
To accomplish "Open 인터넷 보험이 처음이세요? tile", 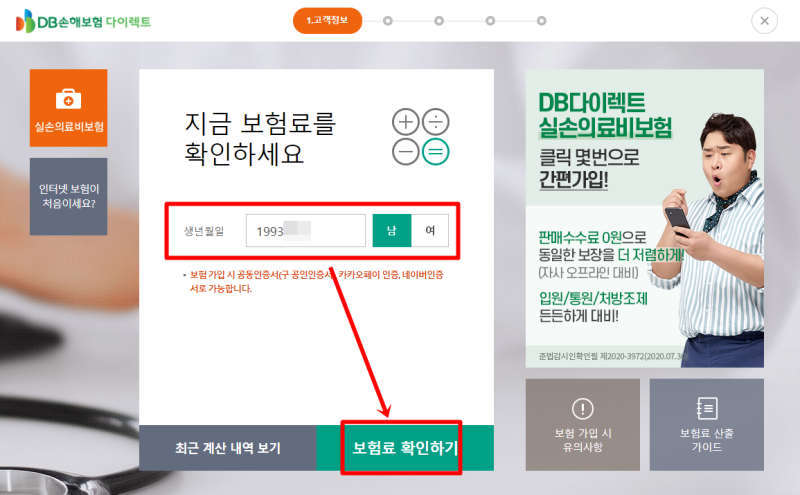I will point(68,196).
